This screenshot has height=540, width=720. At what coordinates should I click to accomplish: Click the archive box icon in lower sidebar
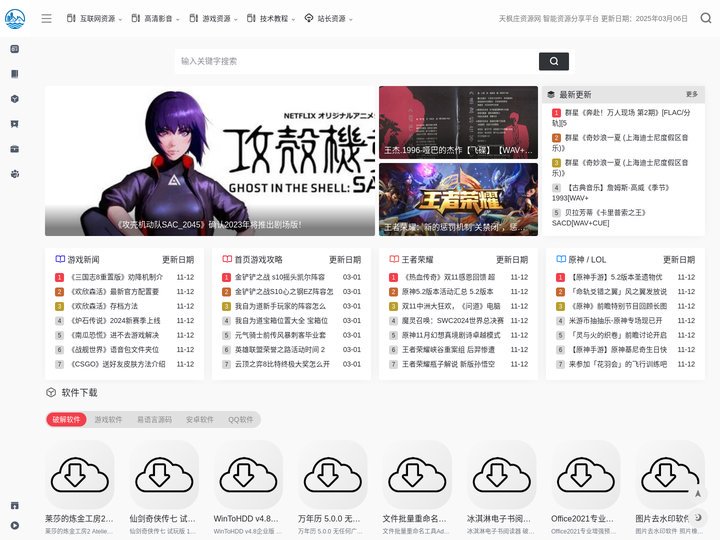15,506
